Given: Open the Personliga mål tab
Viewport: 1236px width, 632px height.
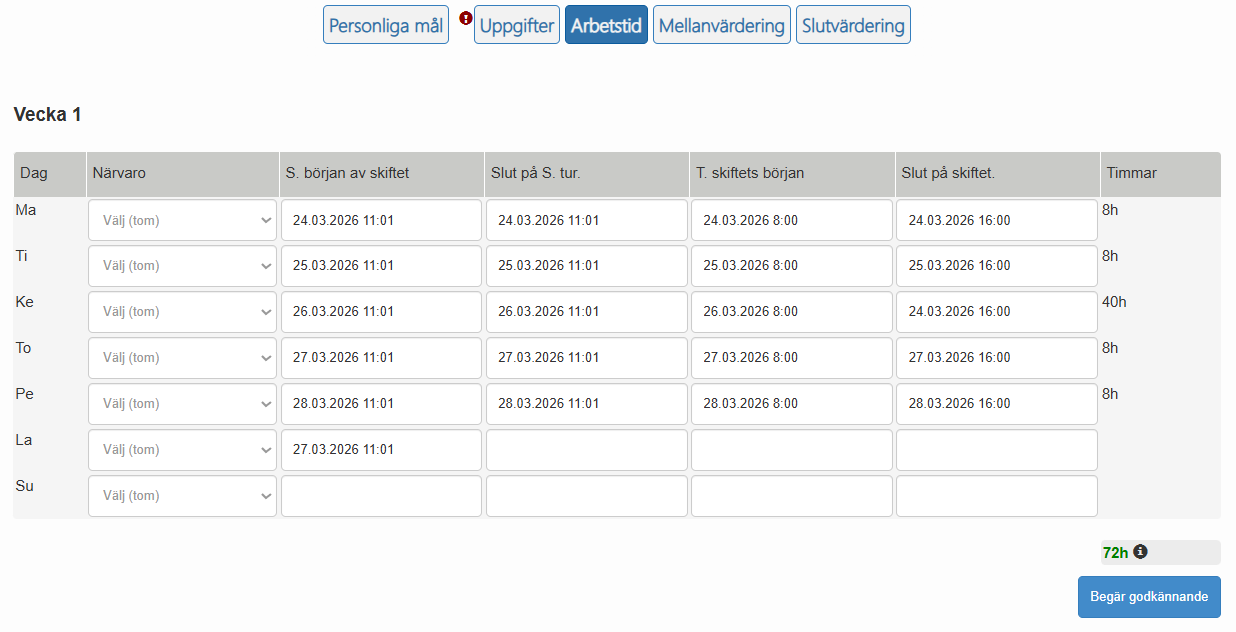Looking at the screenshot, I should tap(385, 24).
